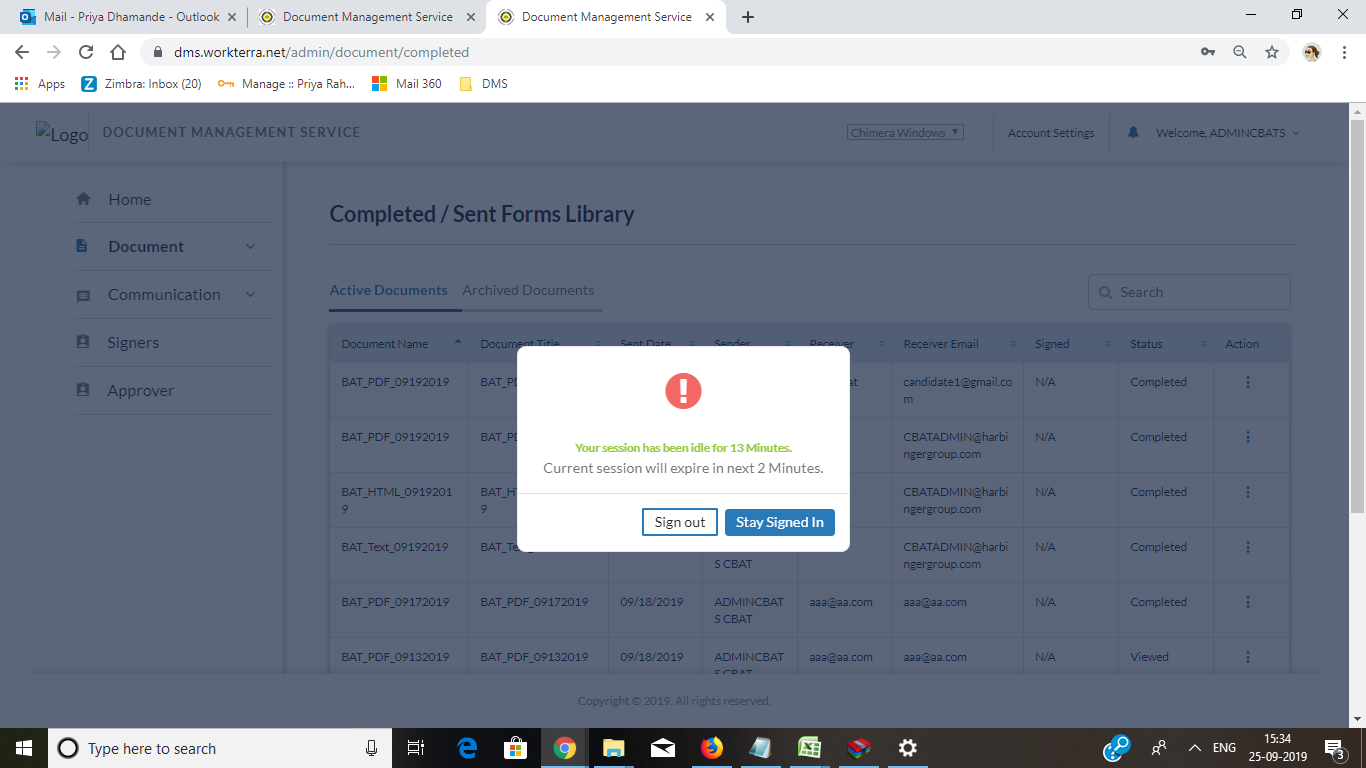Click the taskbar search box
1366x768 pixels.
click(x=220, y=748)
